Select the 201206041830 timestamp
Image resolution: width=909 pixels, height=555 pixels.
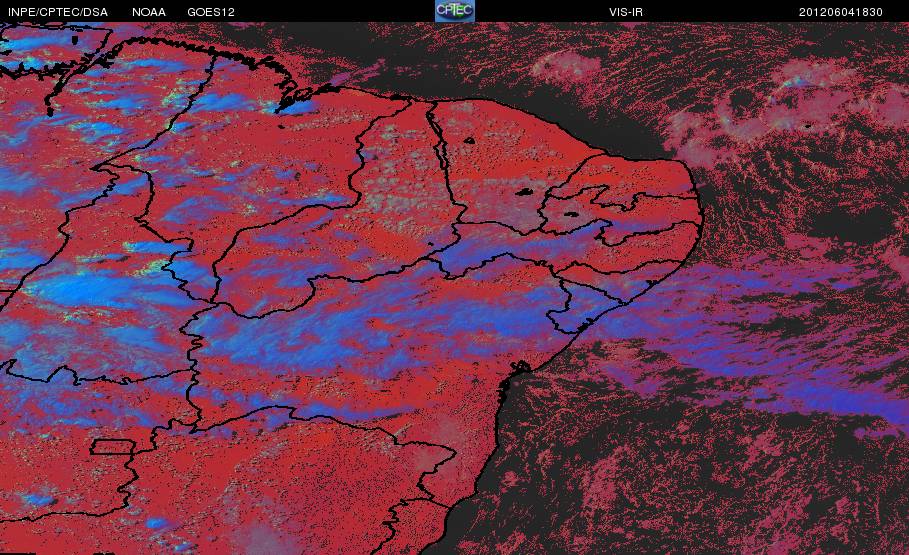tap(841, 12)
